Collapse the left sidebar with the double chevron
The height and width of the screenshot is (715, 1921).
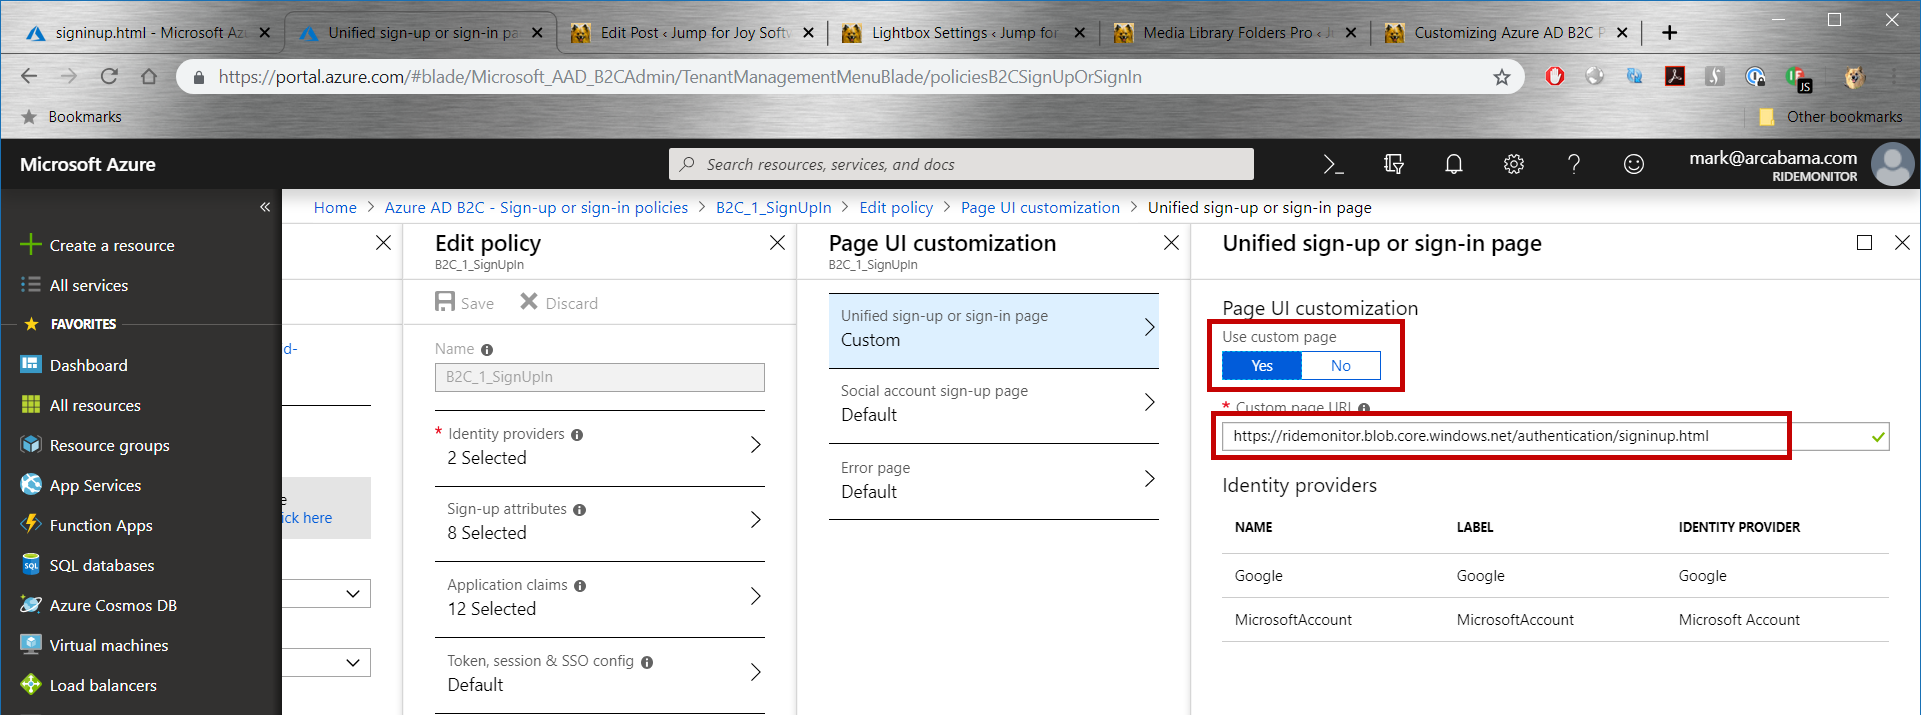pos(265,207)
